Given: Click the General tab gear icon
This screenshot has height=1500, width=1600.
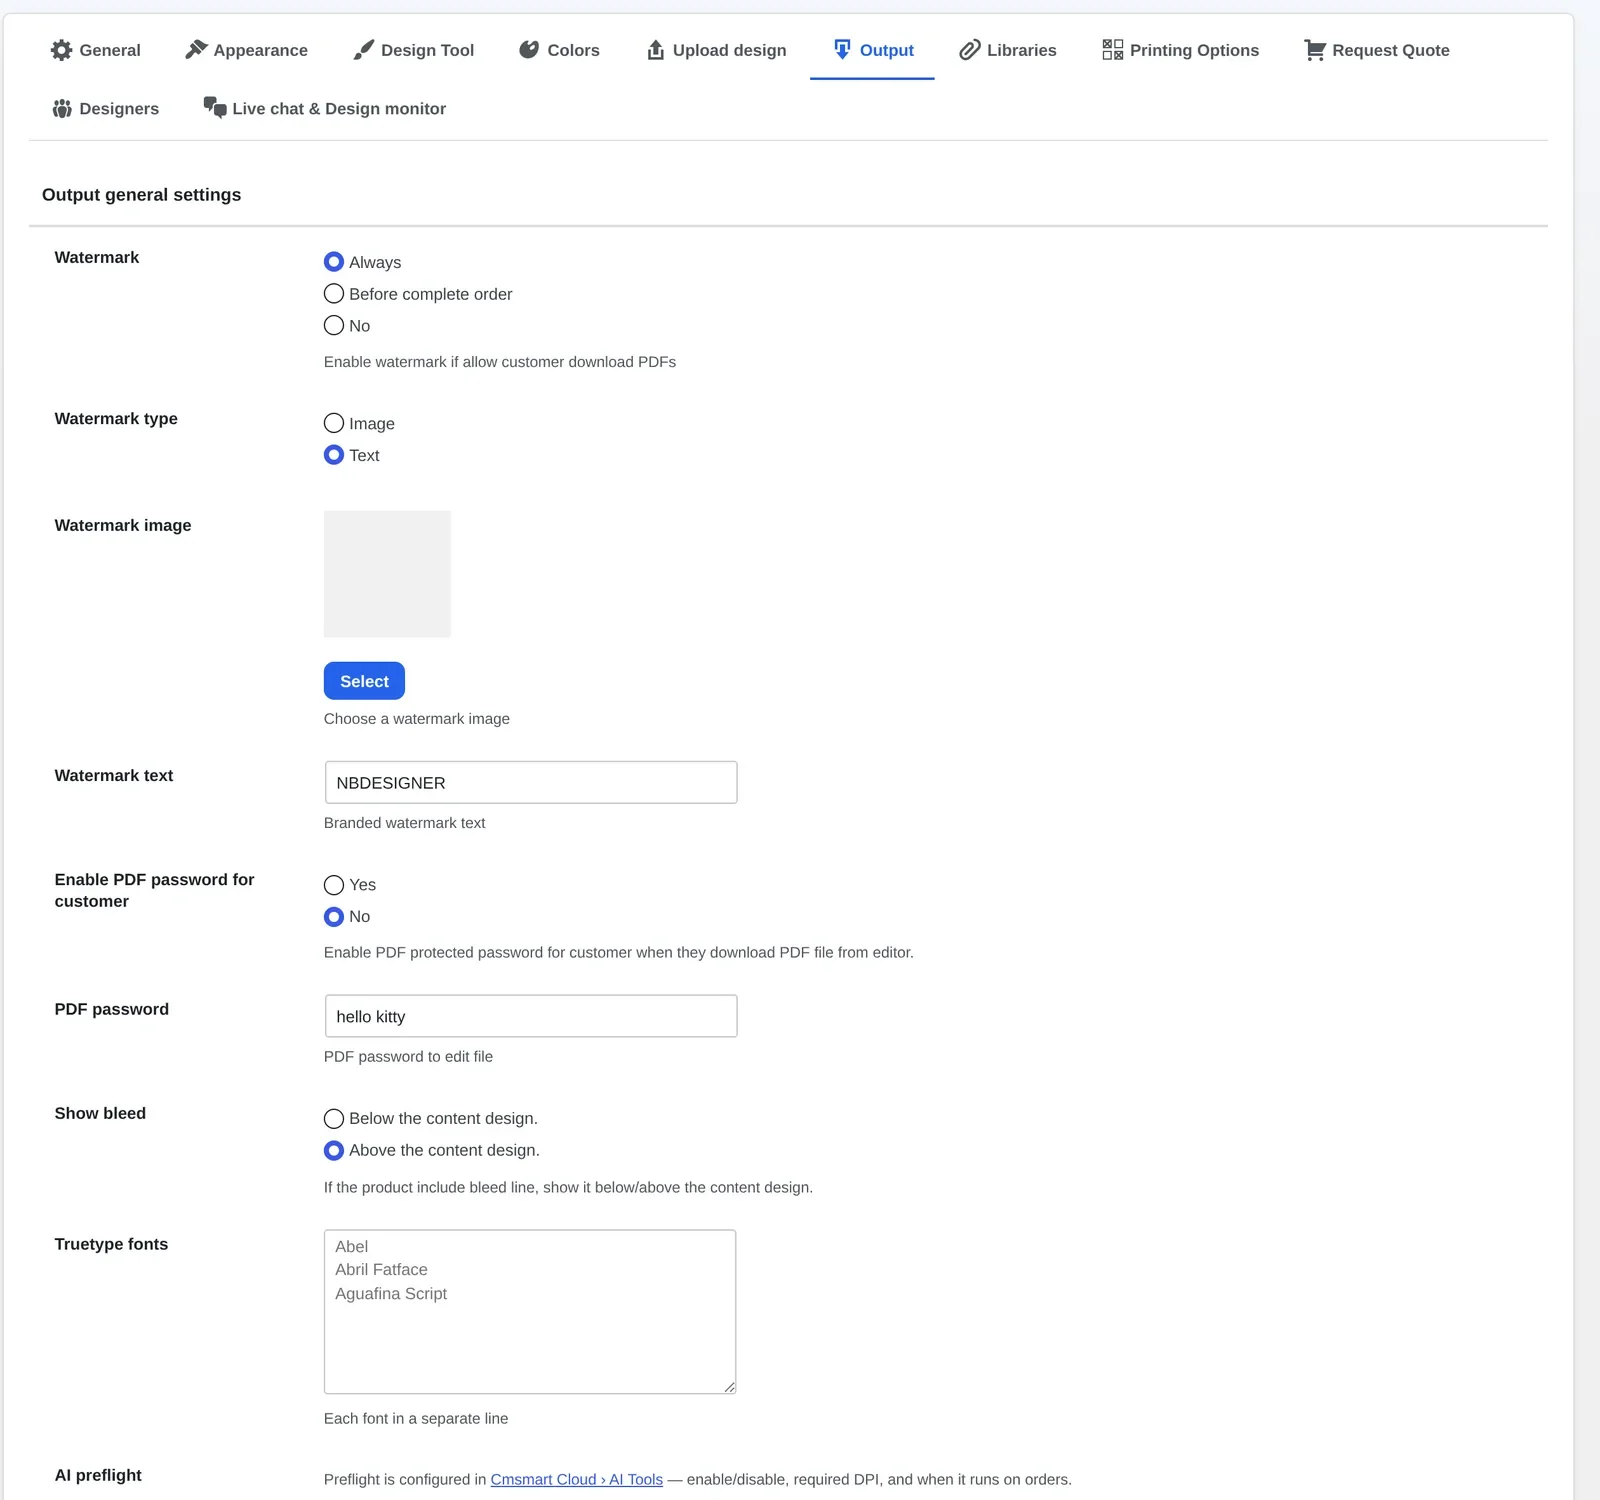Looking at the screenshot, I should point(61,50).
